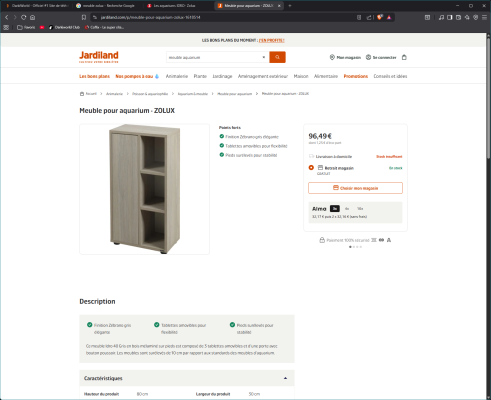Viewport: 491px width, 400px height.
Task: Go to Animalerie breadcrumb link
Action: coord(114,94)
